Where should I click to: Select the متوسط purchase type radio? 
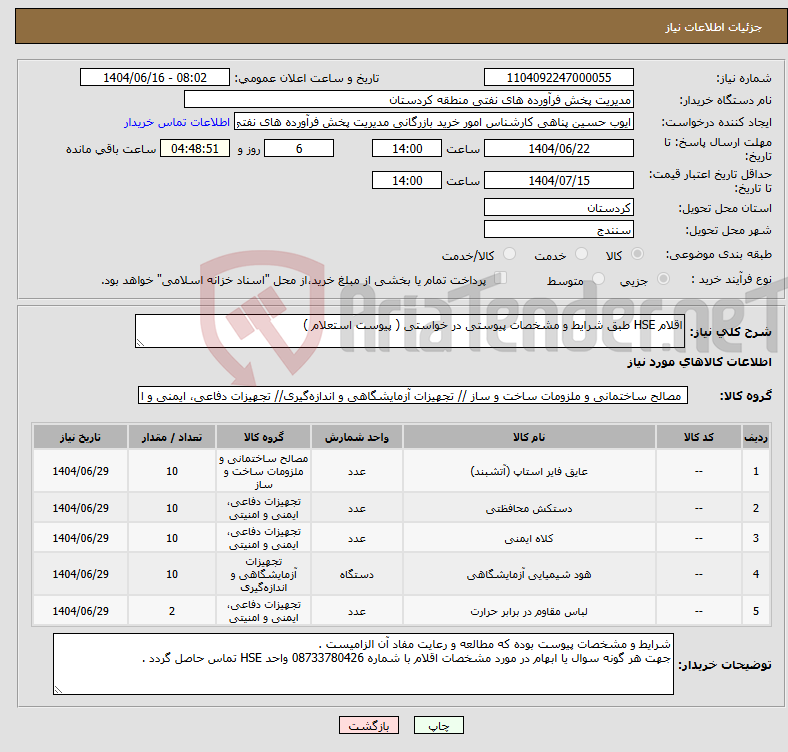tap(598, 278)
